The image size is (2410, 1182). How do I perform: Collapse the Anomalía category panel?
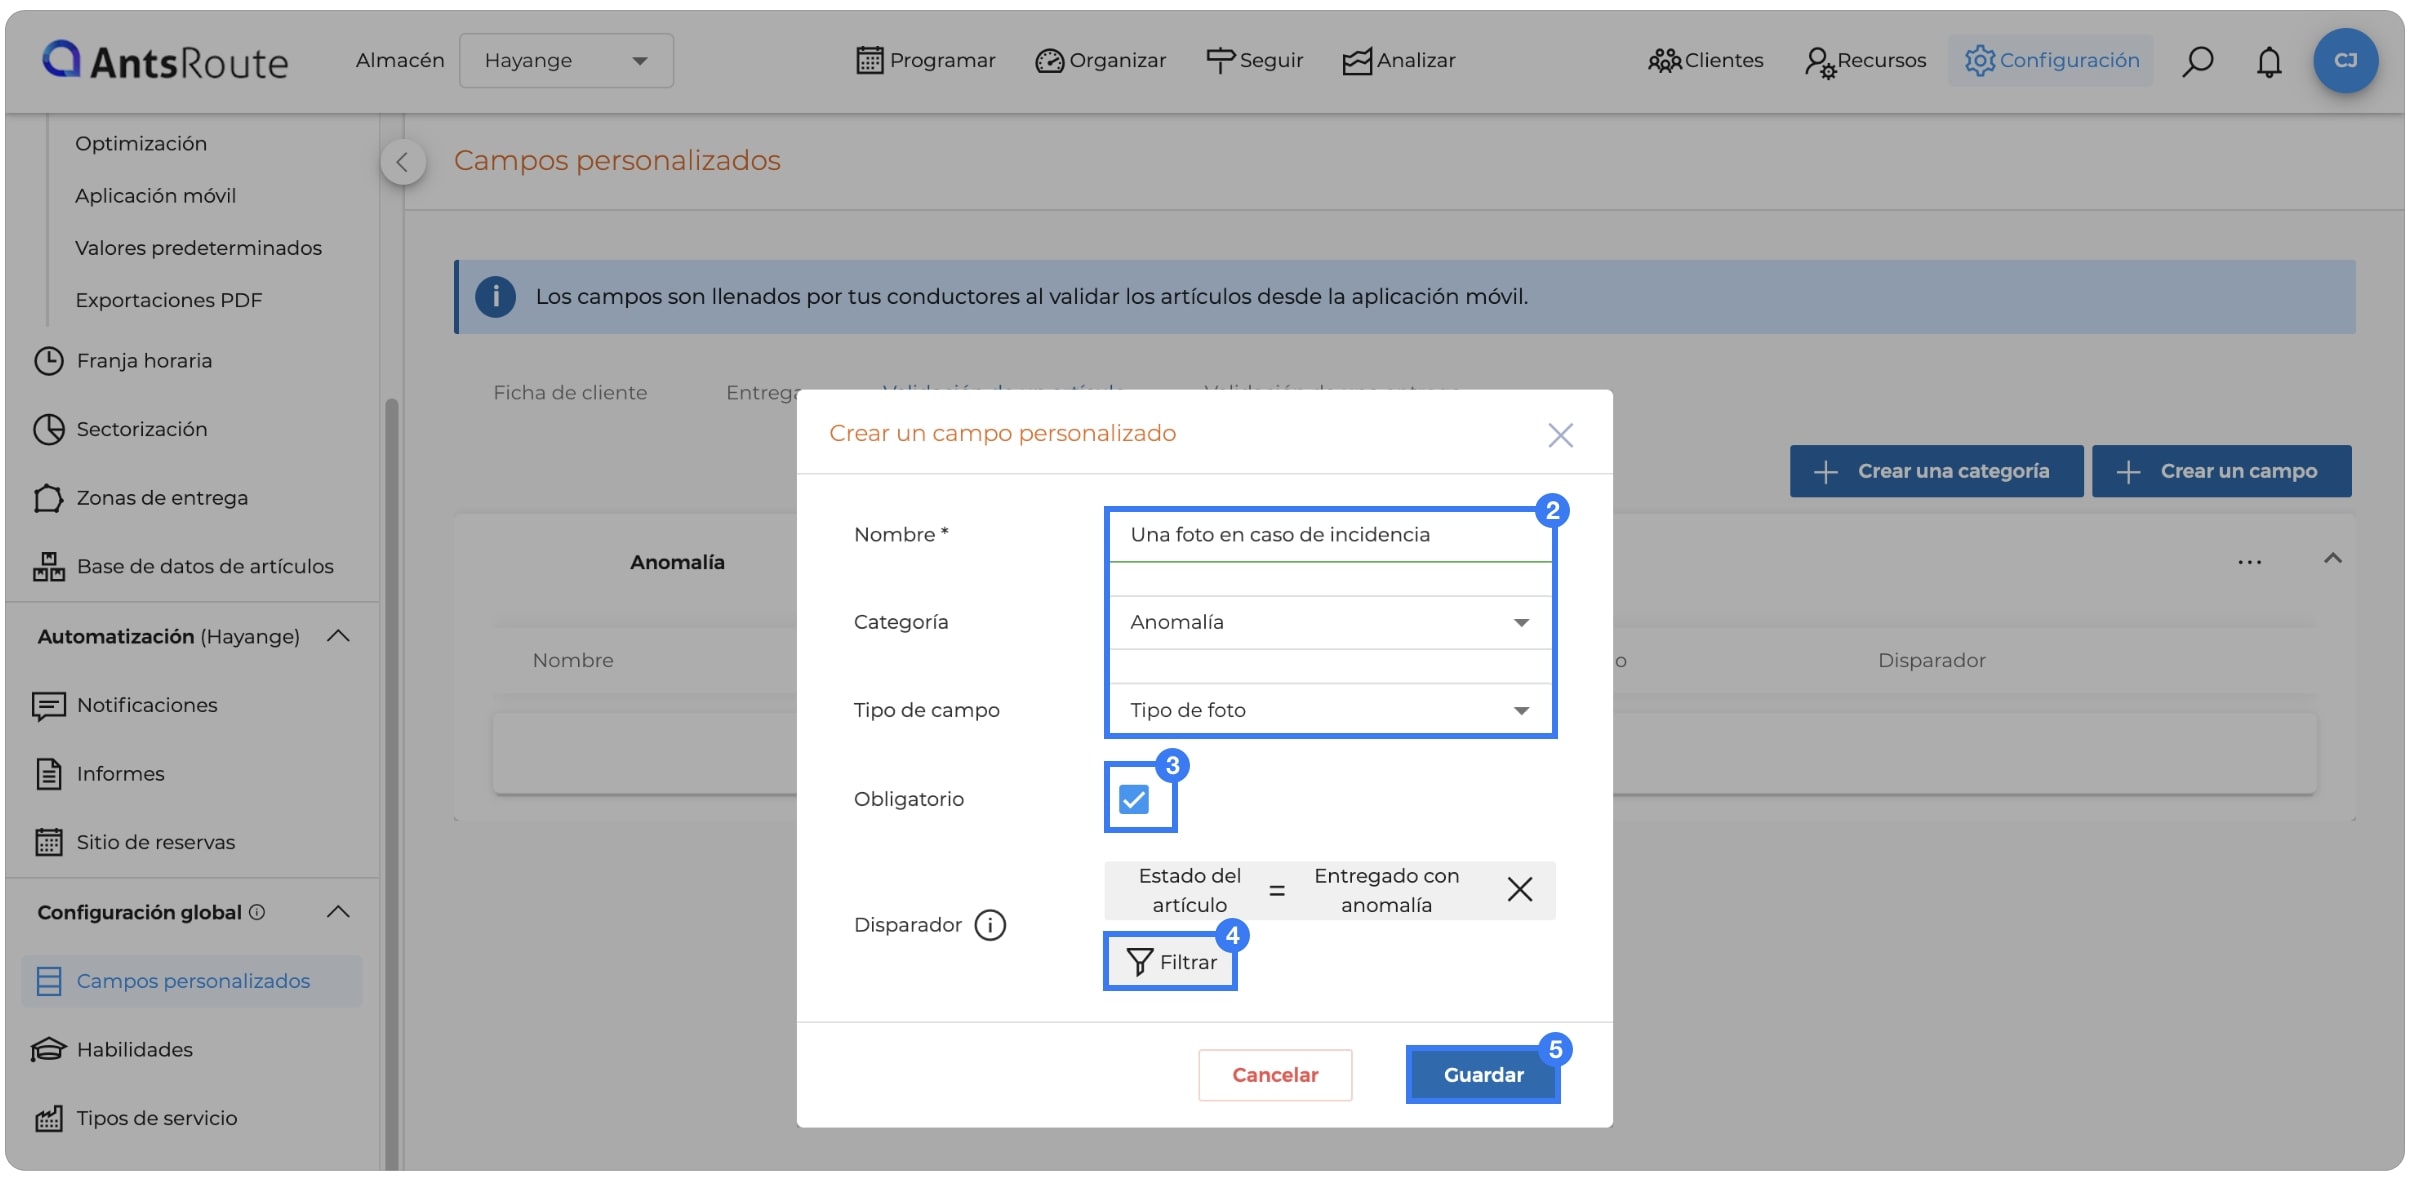pyautogui.click(x=2333, y=559)
